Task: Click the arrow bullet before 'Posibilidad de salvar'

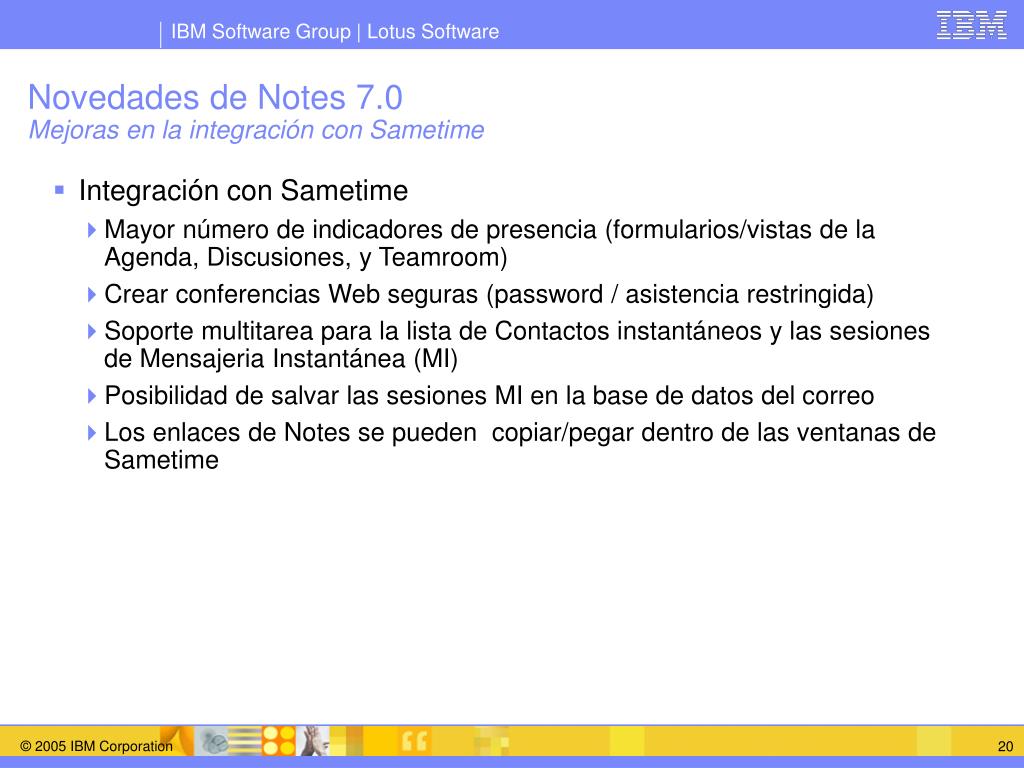Action: click(x=91, y=396)
